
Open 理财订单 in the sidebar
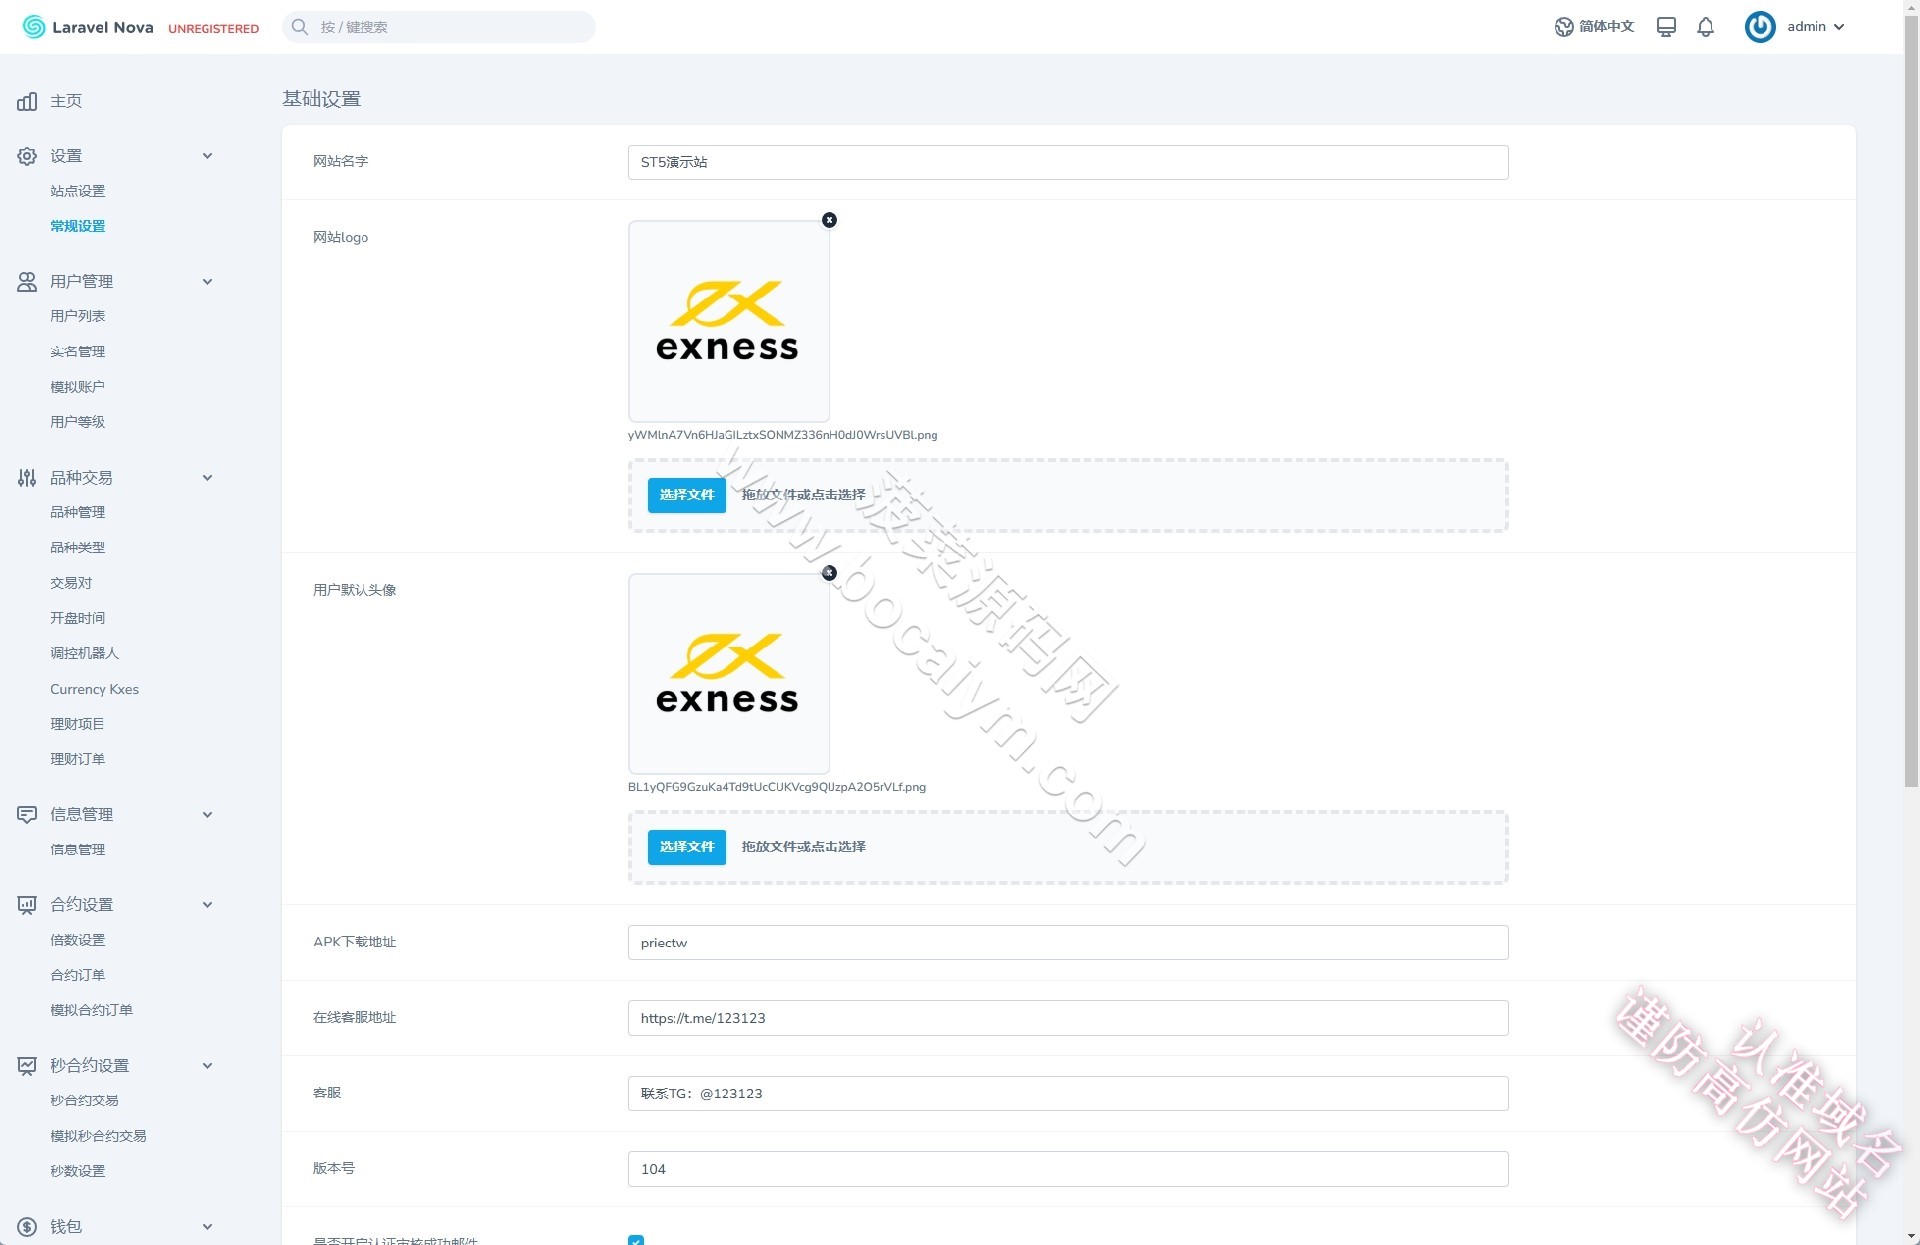point(78,759)
